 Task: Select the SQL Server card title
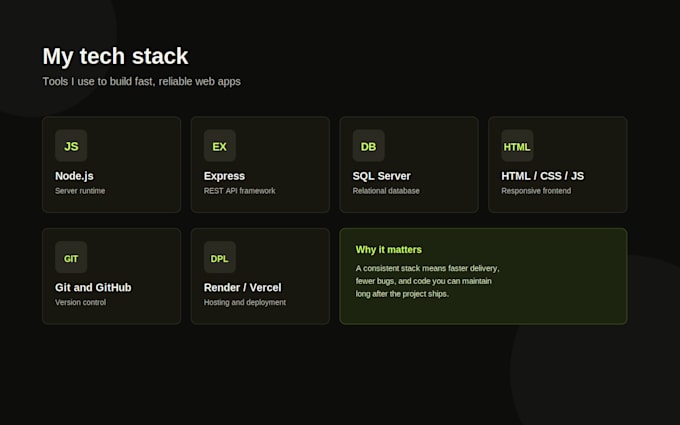click(382, 176)
